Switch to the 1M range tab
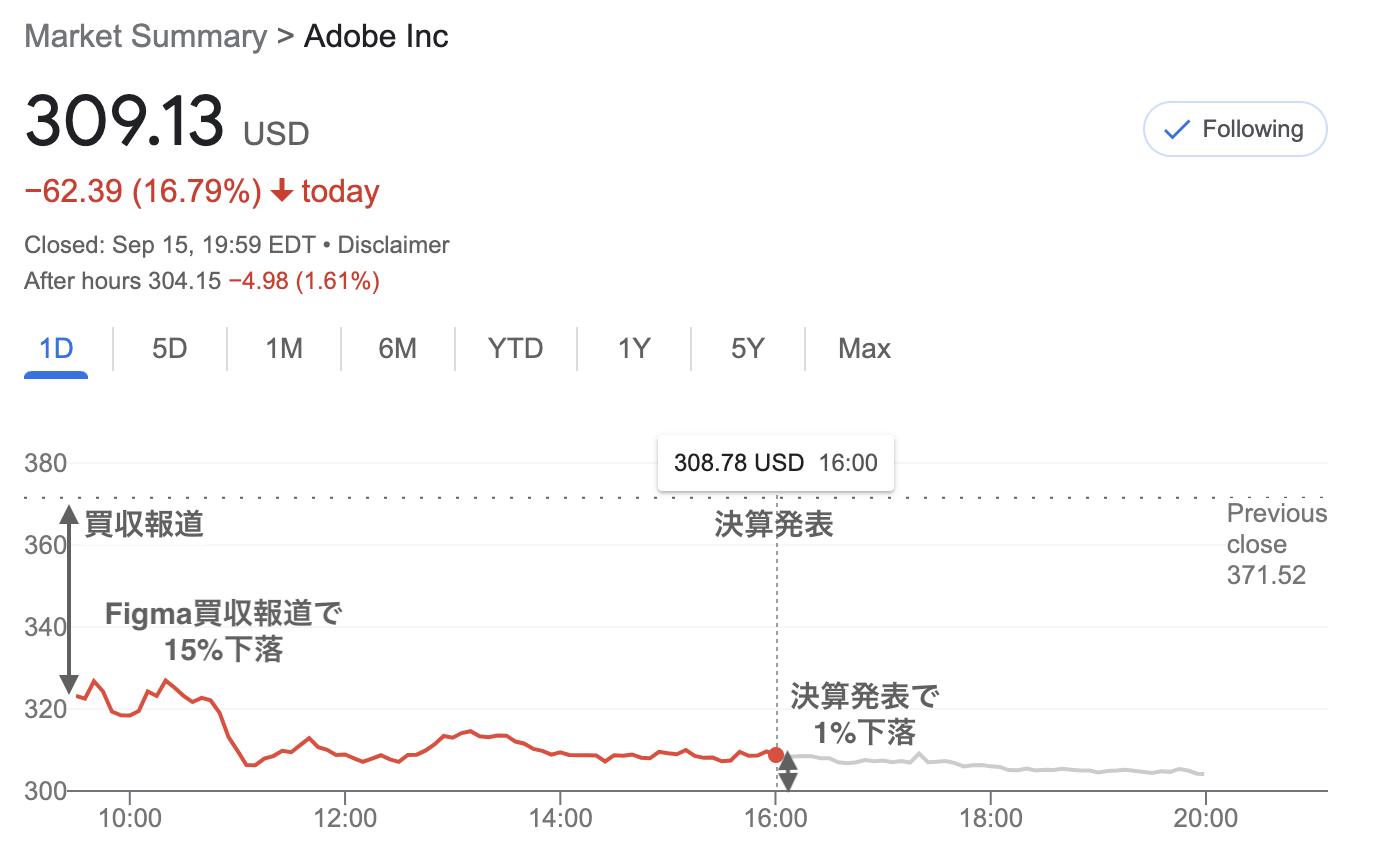The height and width of the screenshot is (848, 1382). tap(284, 349)
